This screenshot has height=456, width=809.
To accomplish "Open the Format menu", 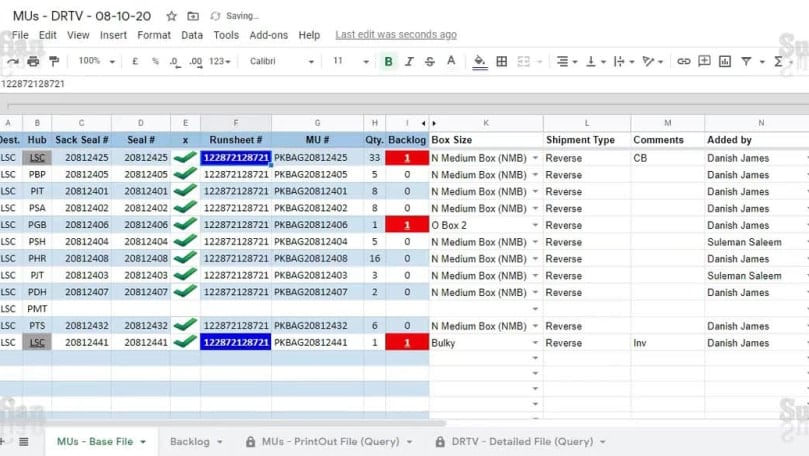I will tap(154, 35).
